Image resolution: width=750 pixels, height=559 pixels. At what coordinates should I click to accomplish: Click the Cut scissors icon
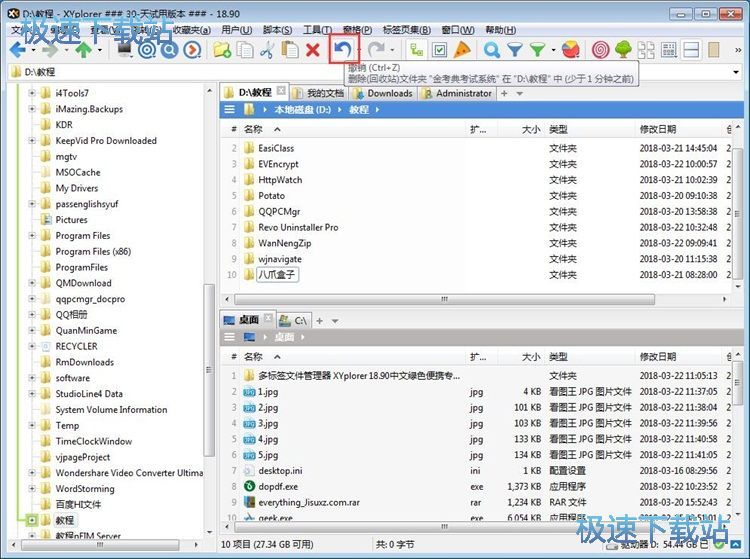(x=267, y=50)
